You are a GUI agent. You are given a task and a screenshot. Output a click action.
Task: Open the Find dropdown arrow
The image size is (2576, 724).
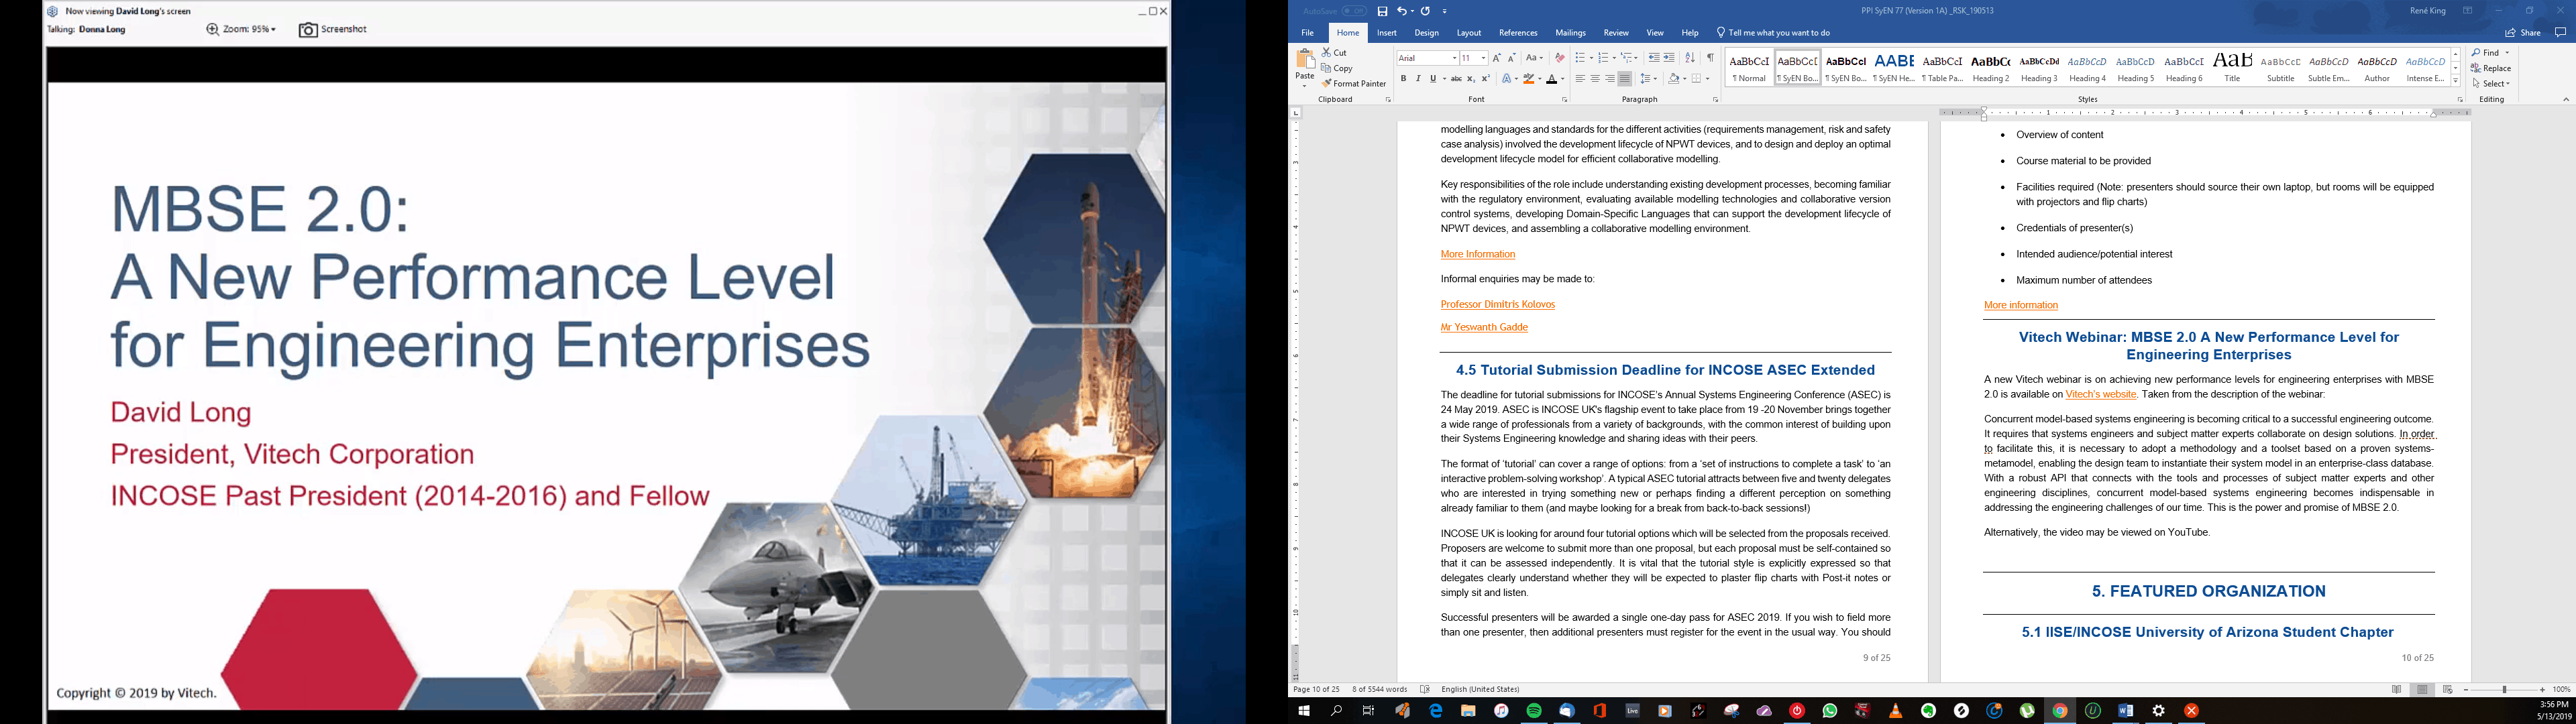[2507, 53]
